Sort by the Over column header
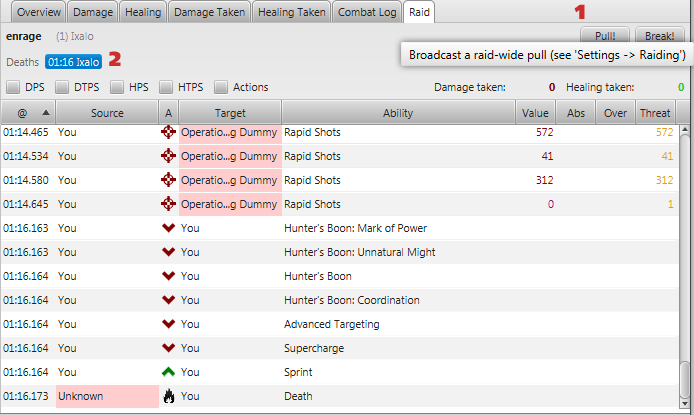694x415 pixels. tap(616, 113)
